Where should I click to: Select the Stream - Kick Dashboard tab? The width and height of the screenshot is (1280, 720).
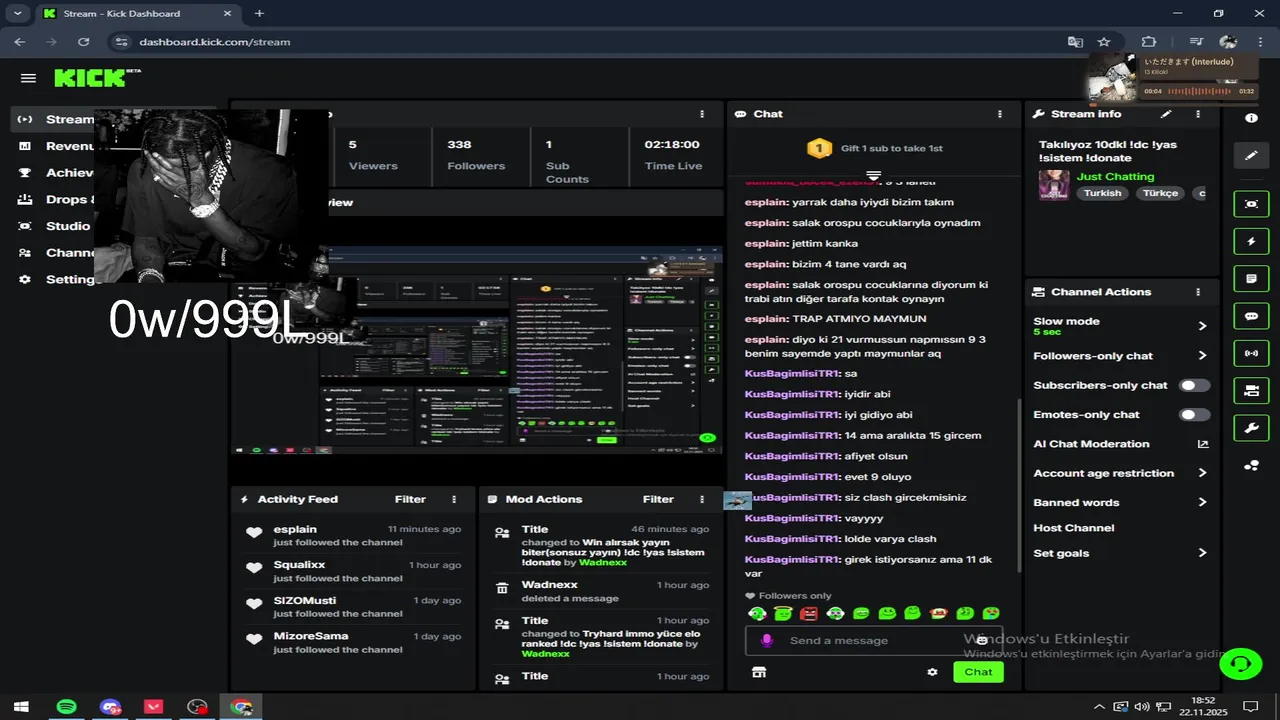[137, 14]
